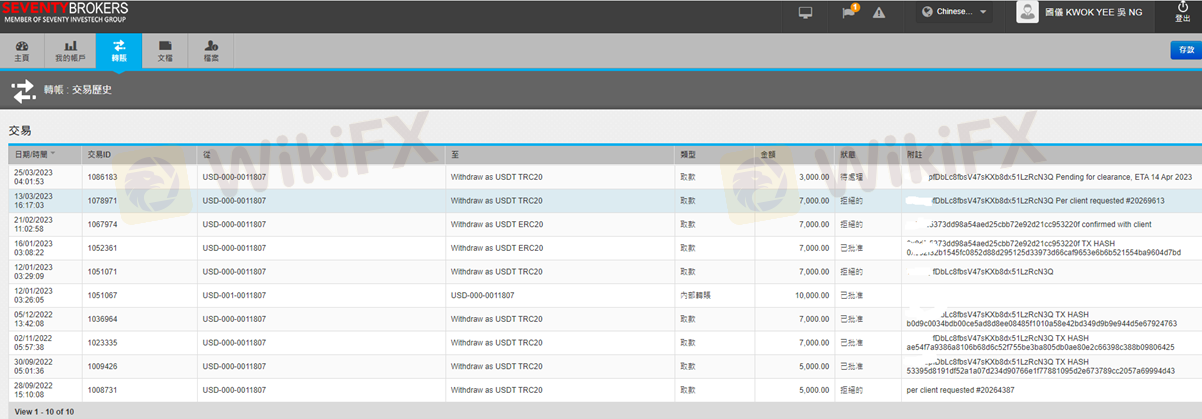The height and width of the screenshot is (419, 1202).
Task: Click the transfer arrows icon beside page title
Action: click(x=23, y=92)
